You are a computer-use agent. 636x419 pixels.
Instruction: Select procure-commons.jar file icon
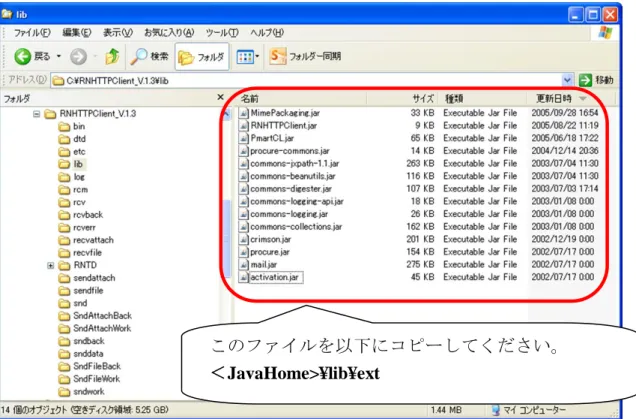243,151
